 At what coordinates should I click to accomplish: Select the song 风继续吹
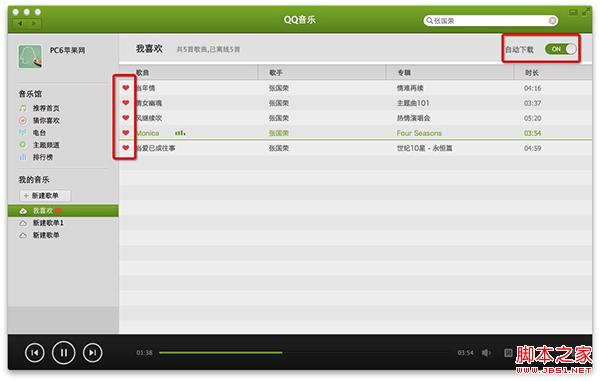[x=149, y=118]
